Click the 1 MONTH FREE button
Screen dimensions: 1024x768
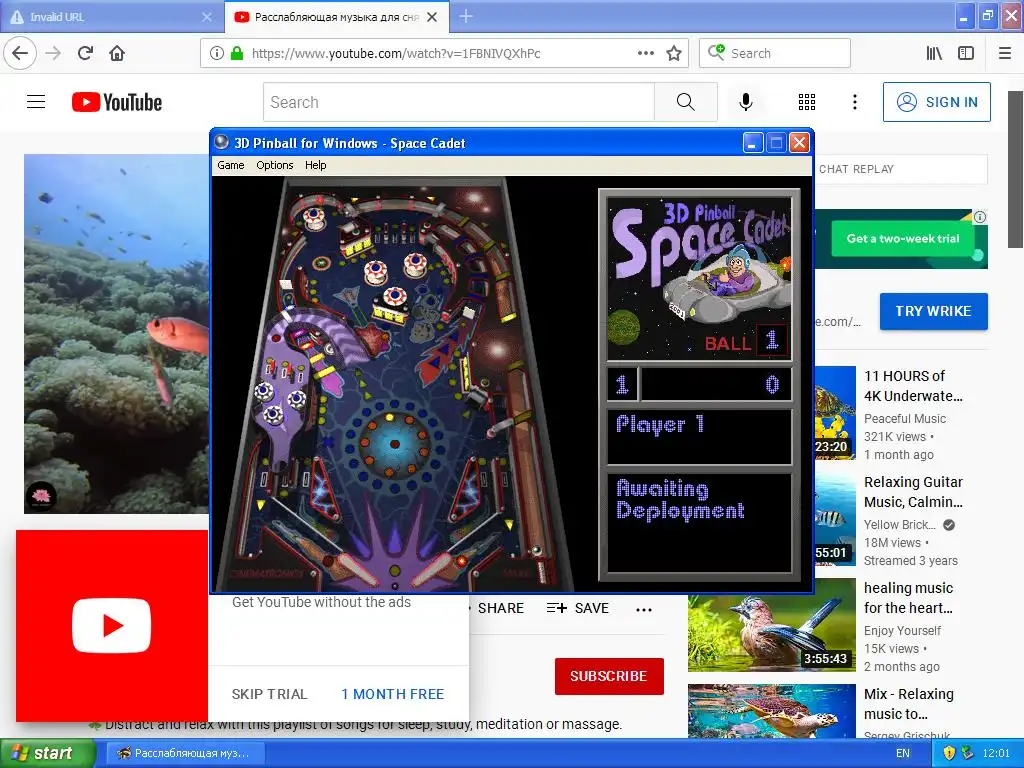point(392,694)
